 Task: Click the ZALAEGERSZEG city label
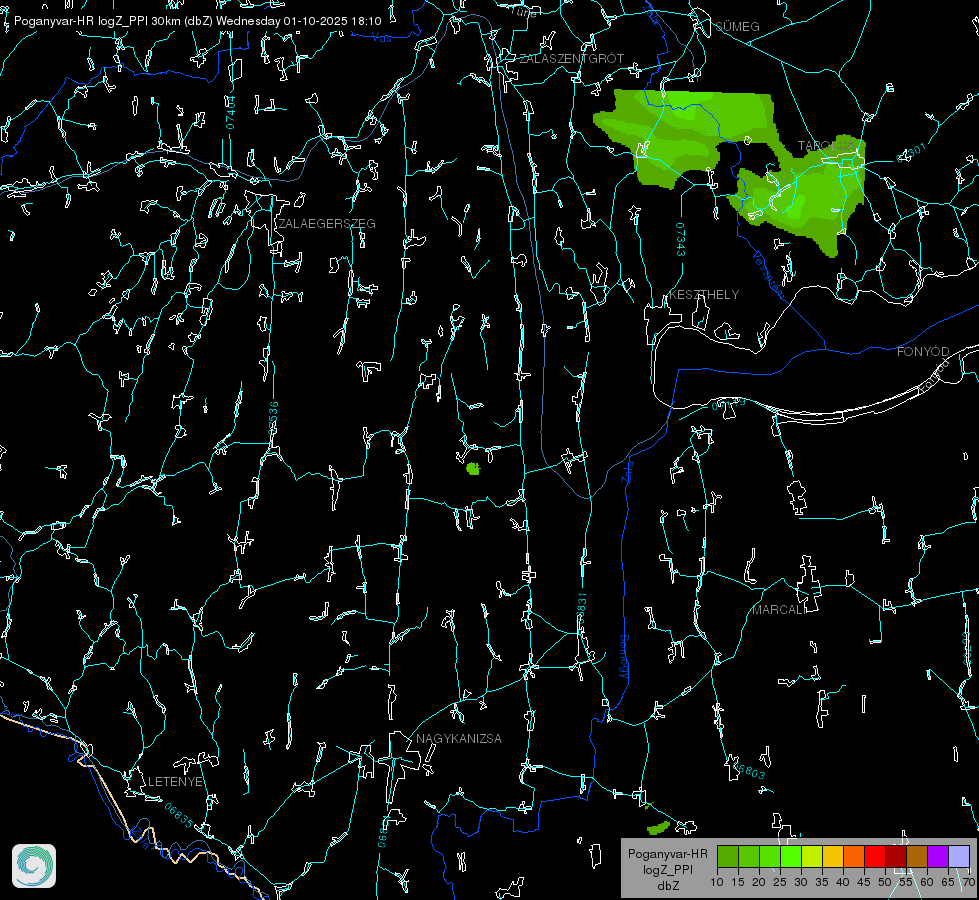point(327,224)
